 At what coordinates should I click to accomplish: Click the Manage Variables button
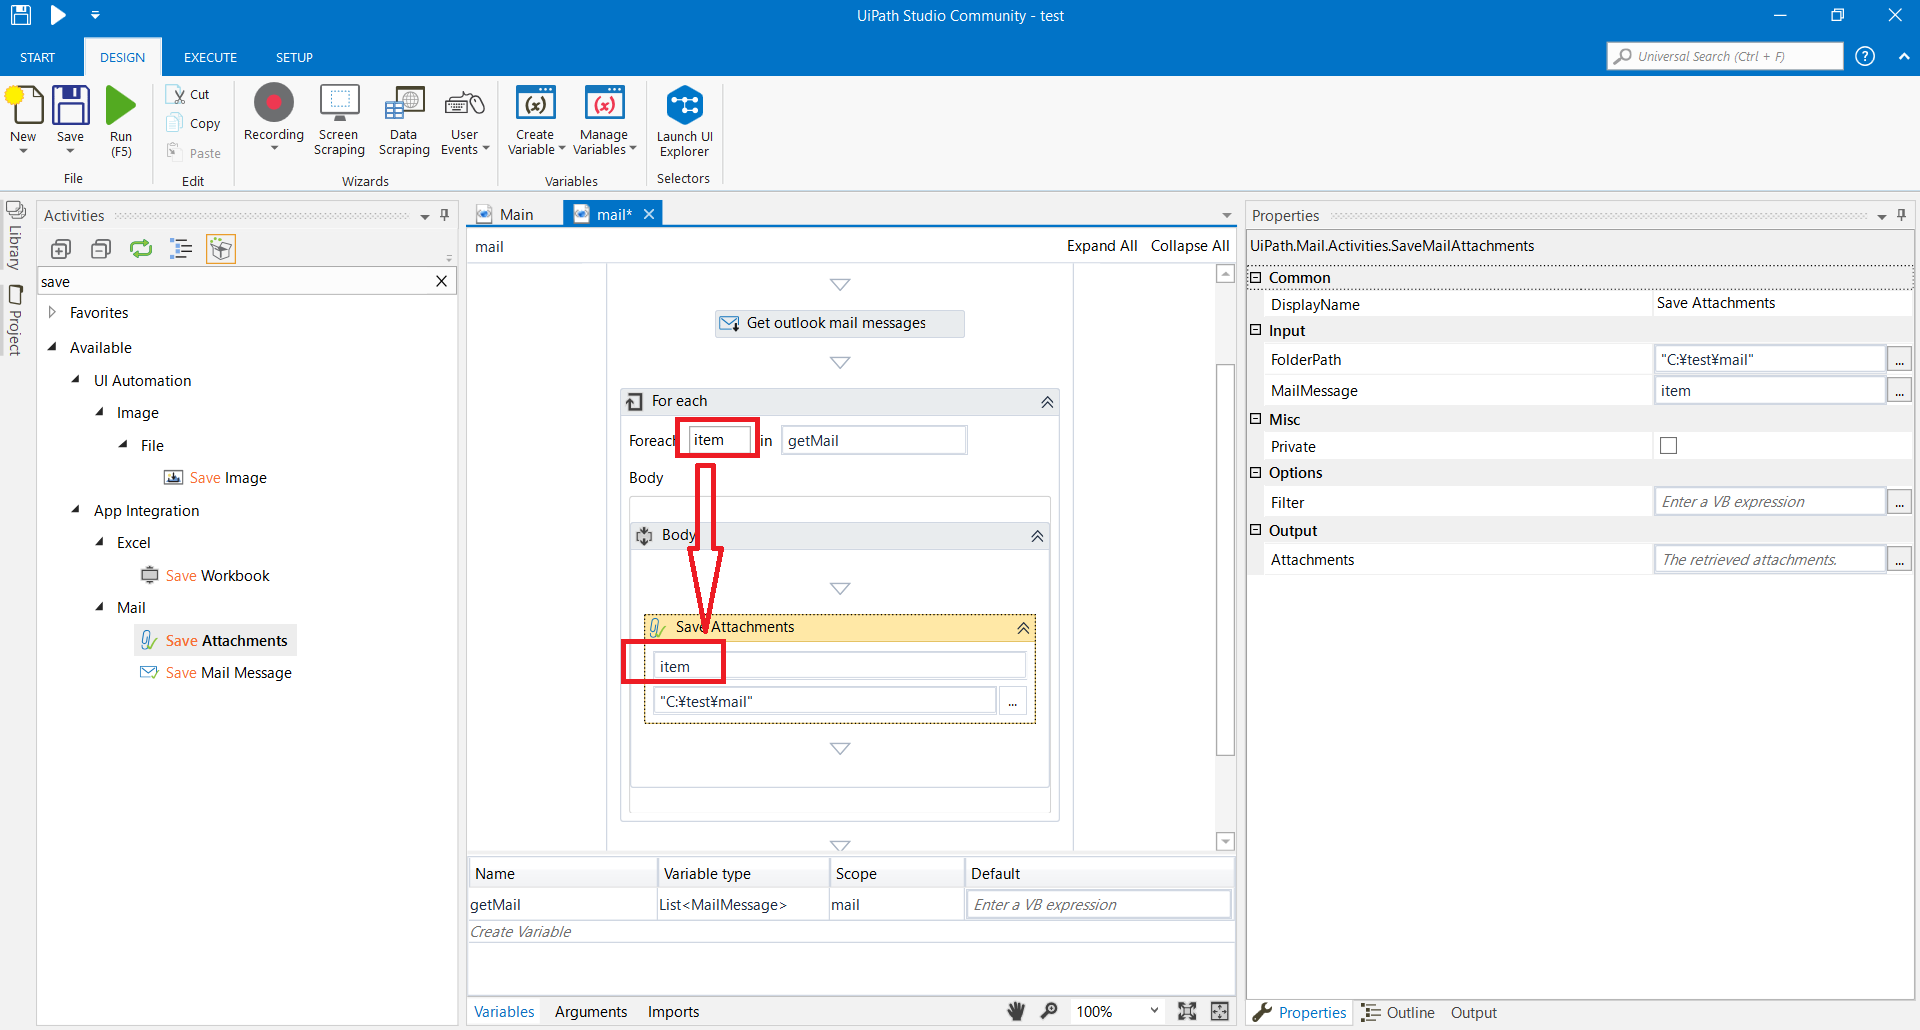coord(604,120)
